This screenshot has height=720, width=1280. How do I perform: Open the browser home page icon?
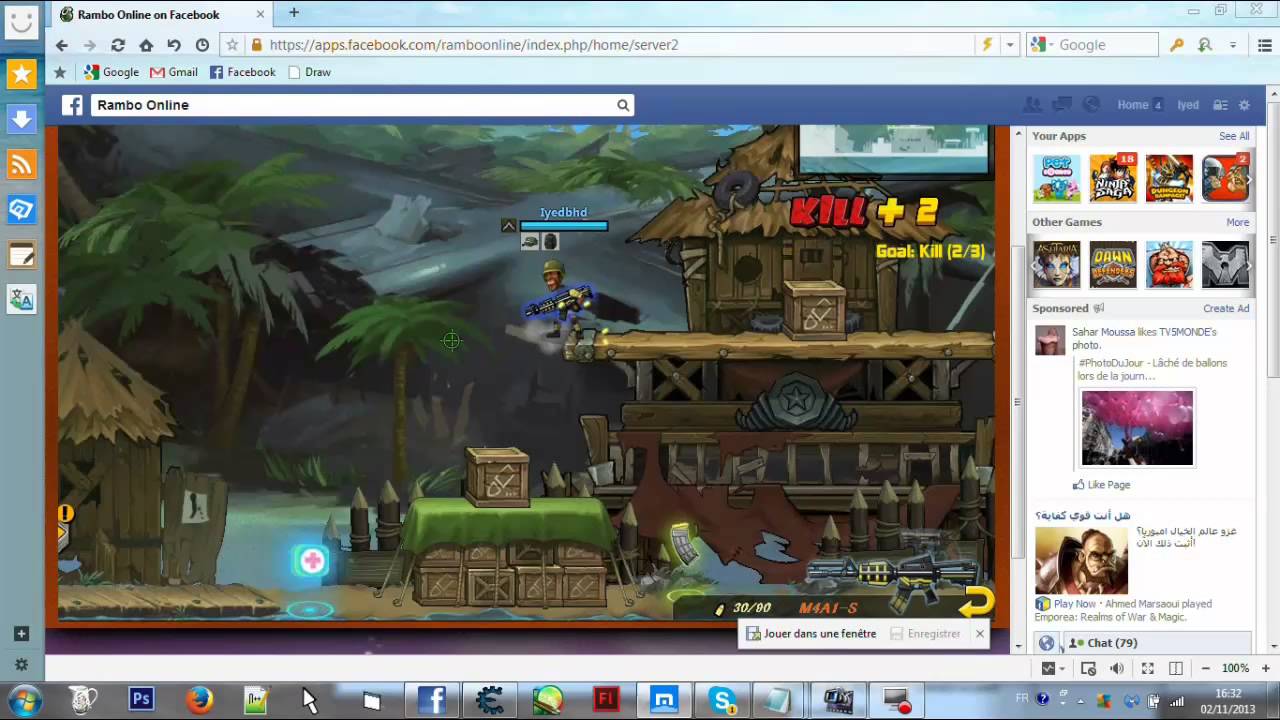[x=146, y=45]
